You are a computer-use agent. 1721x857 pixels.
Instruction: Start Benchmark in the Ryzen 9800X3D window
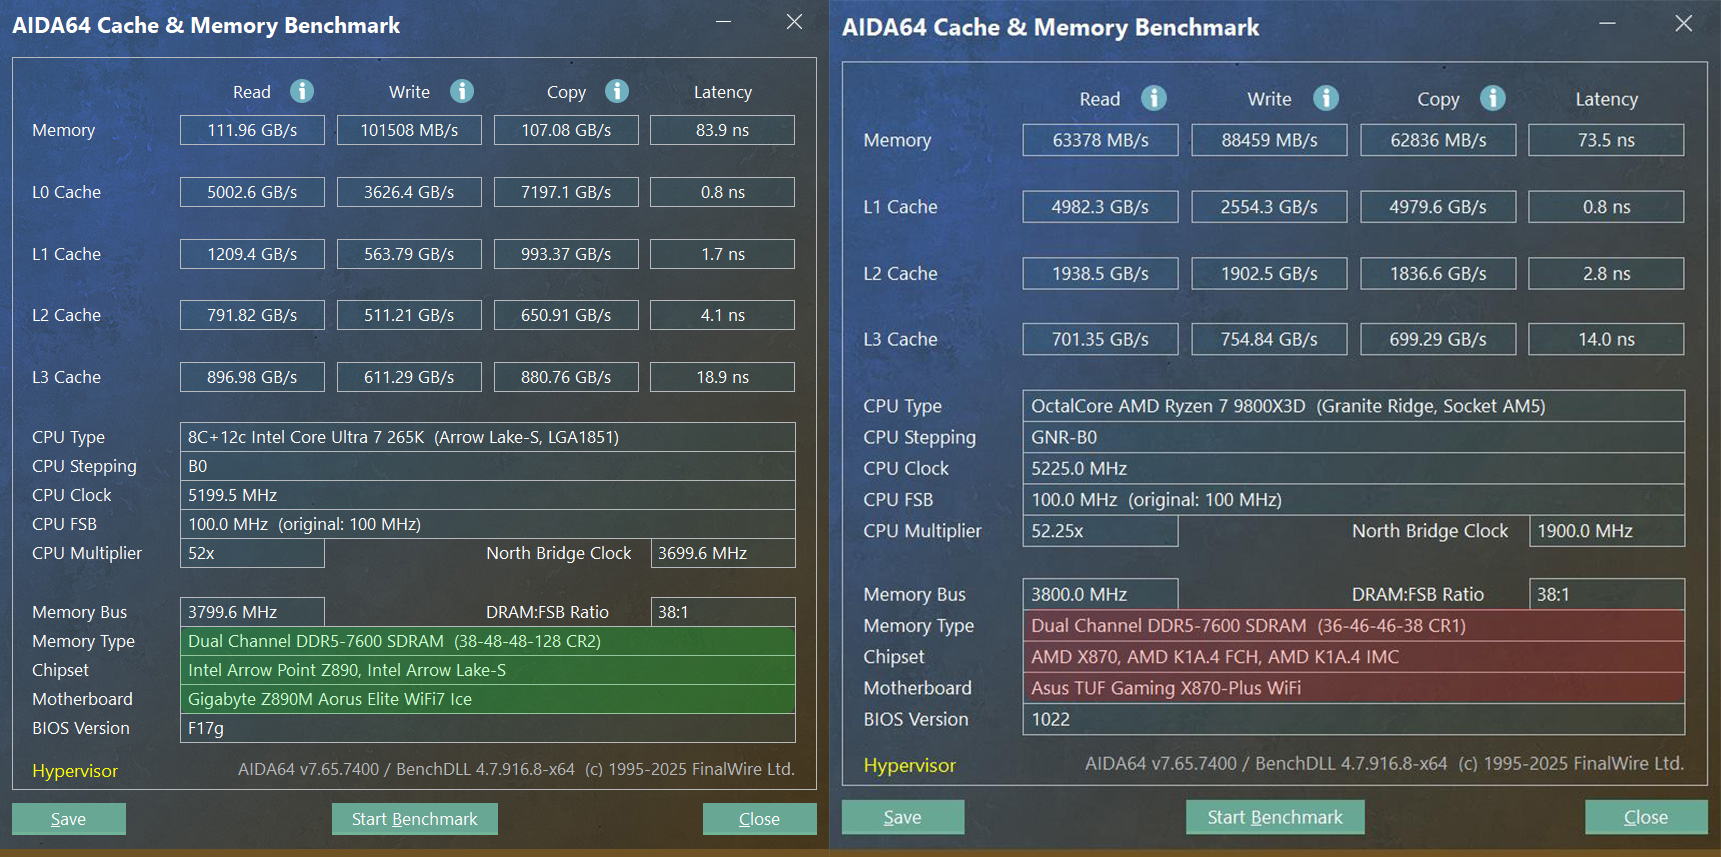click(x=1275, y=817)
